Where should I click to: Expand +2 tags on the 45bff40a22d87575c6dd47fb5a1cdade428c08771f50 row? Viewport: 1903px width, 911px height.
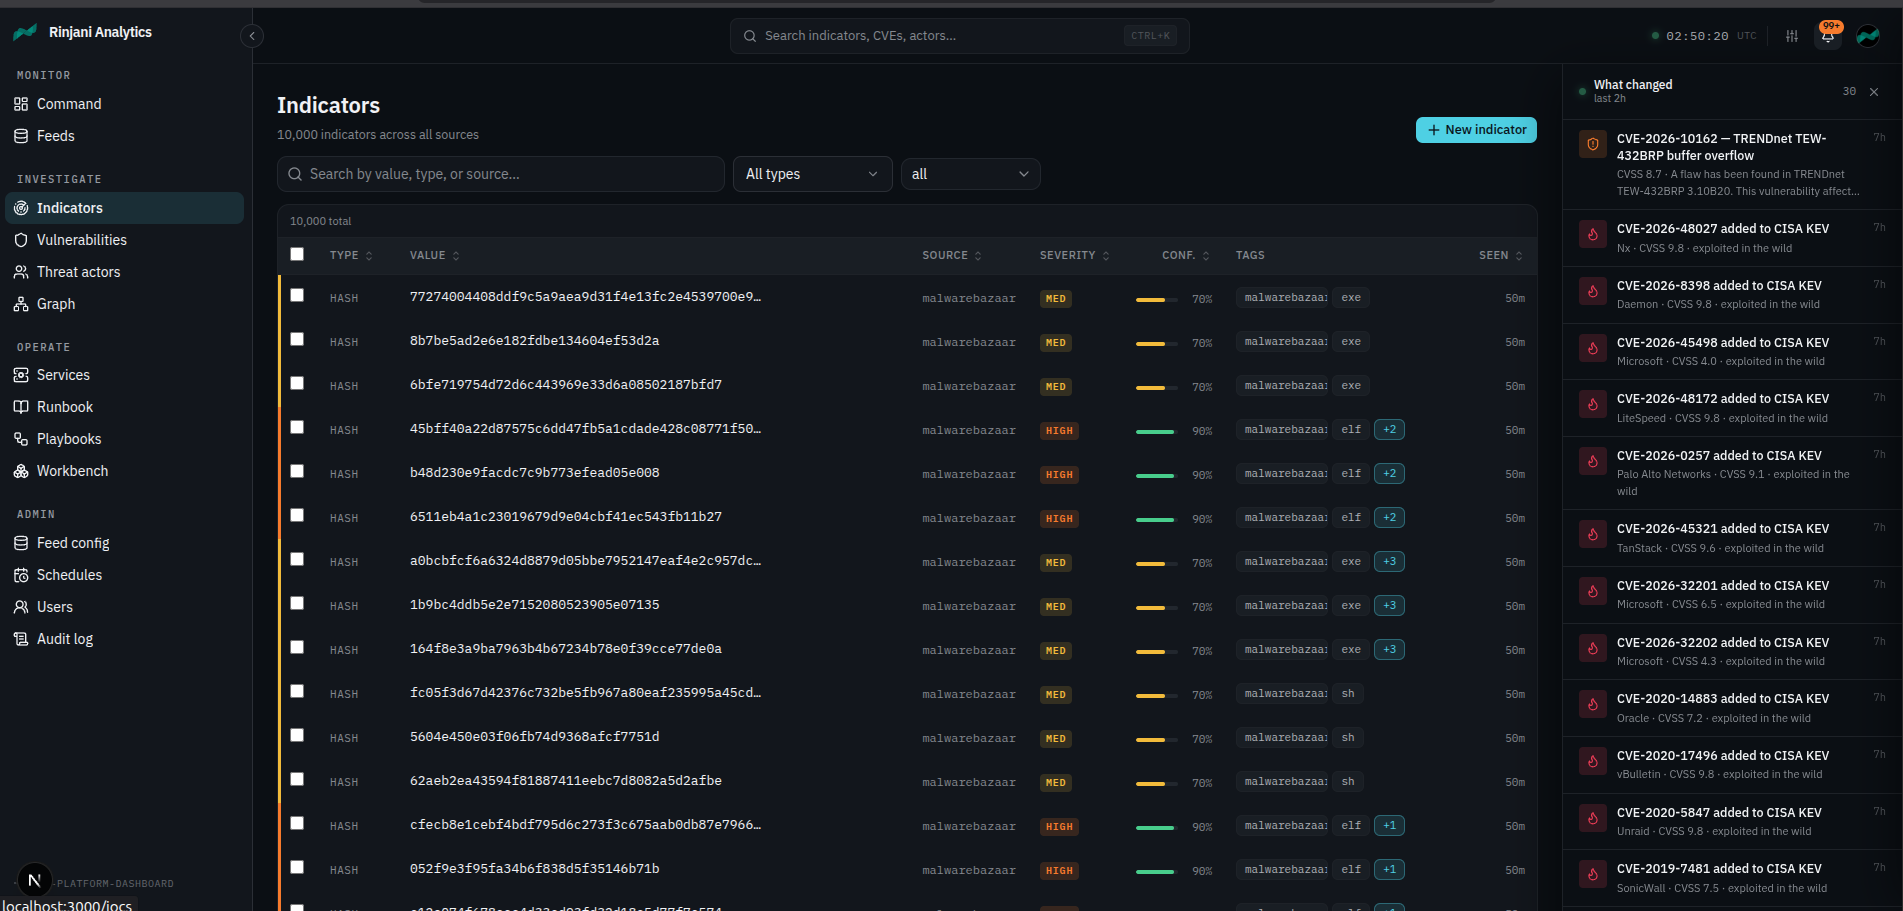[1389, 430]
